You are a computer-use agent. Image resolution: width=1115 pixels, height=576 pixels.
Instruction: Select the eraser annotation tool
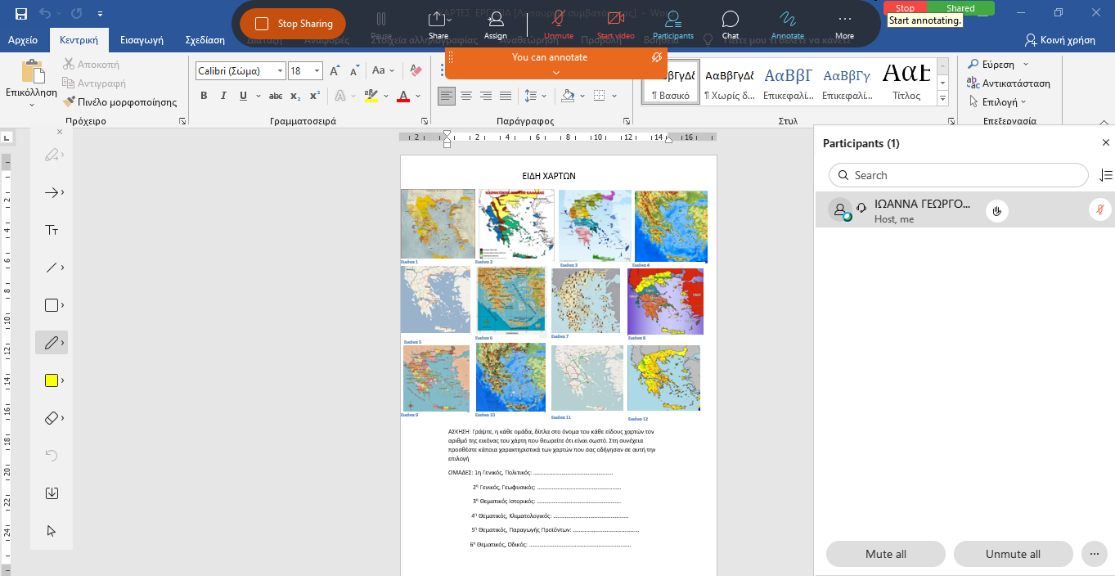(x=51, y=418)
